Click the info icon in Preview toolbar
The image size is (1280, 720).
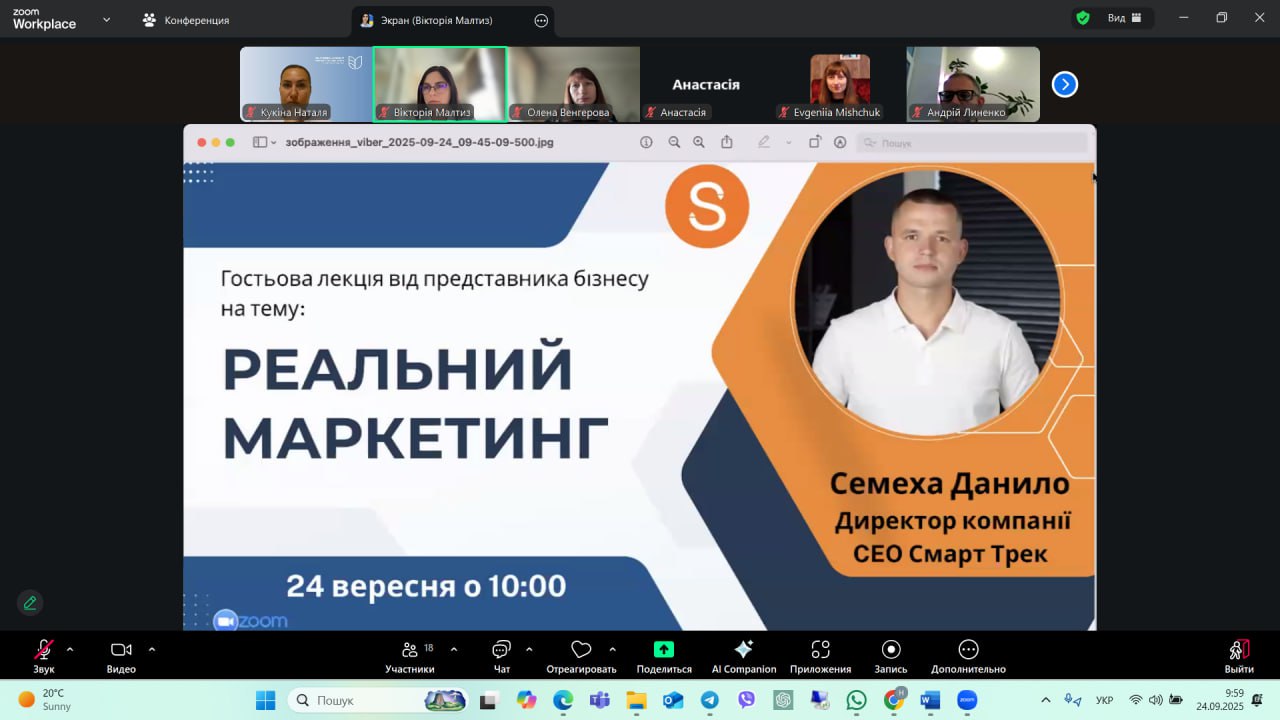(646, 143)
